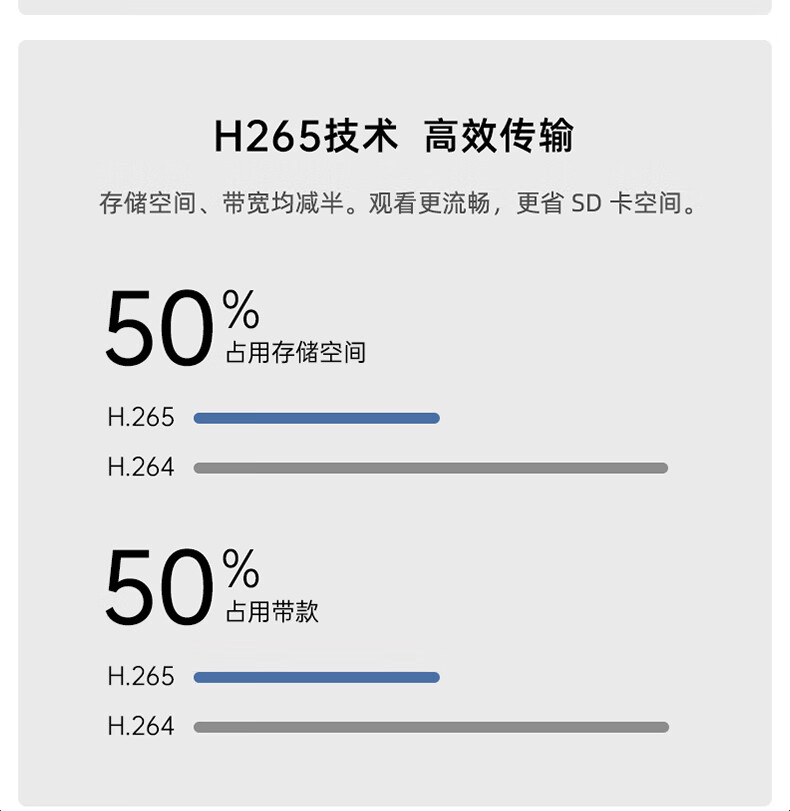
Task: Click the right end of H.264 storage bar
Action: (x=662, y=468)
